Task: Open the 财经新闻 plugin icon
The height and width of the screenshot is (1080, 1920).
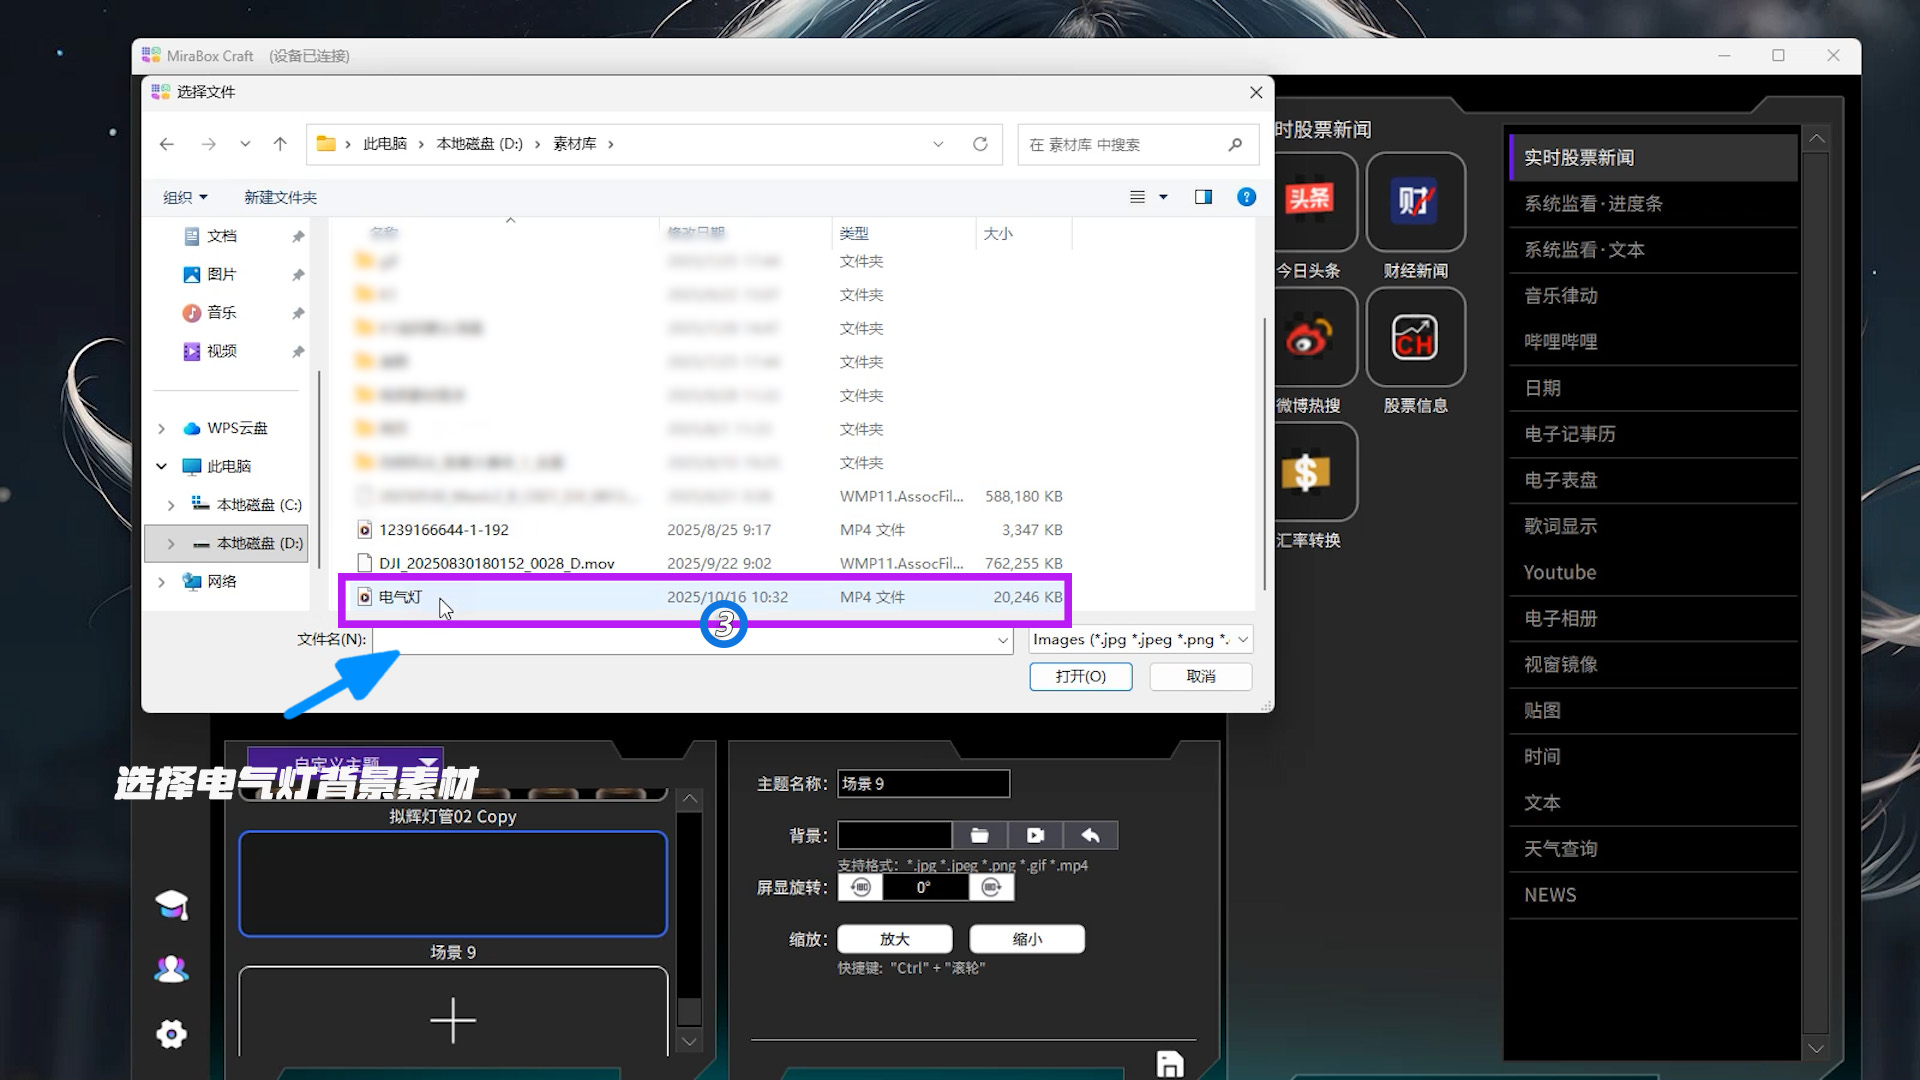Action: [1414, 202]
